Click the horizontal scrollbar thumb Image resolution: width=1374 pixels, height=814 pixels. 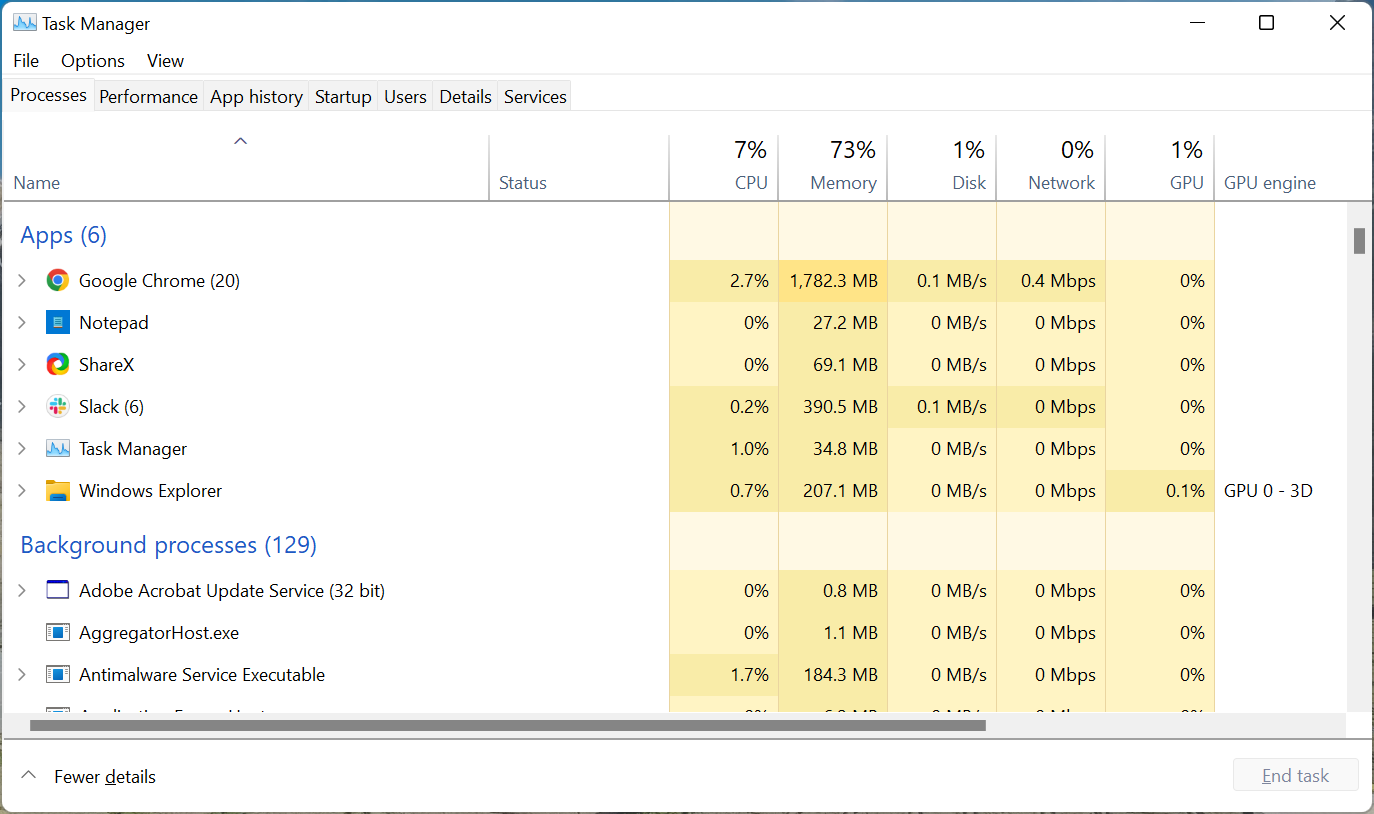coord(508,725)
